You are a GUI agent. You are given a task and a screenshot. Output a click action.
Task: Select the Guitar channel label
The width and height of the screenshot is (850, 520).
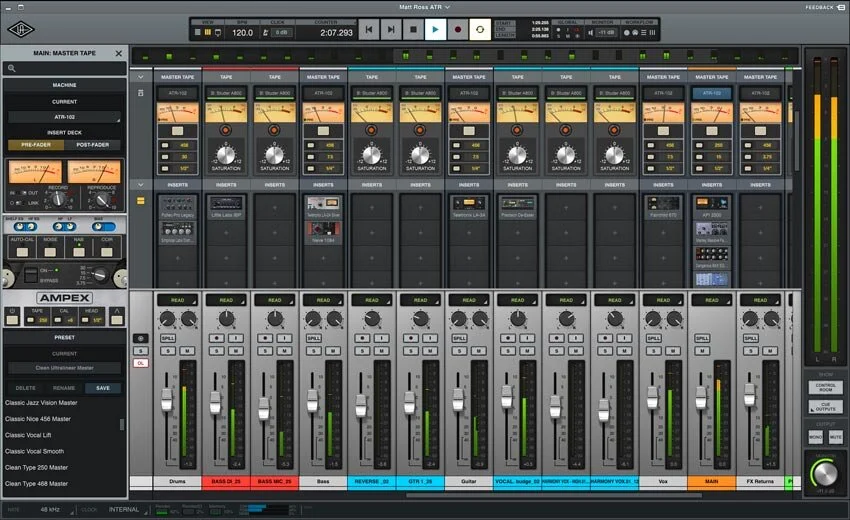coord(469,482)
